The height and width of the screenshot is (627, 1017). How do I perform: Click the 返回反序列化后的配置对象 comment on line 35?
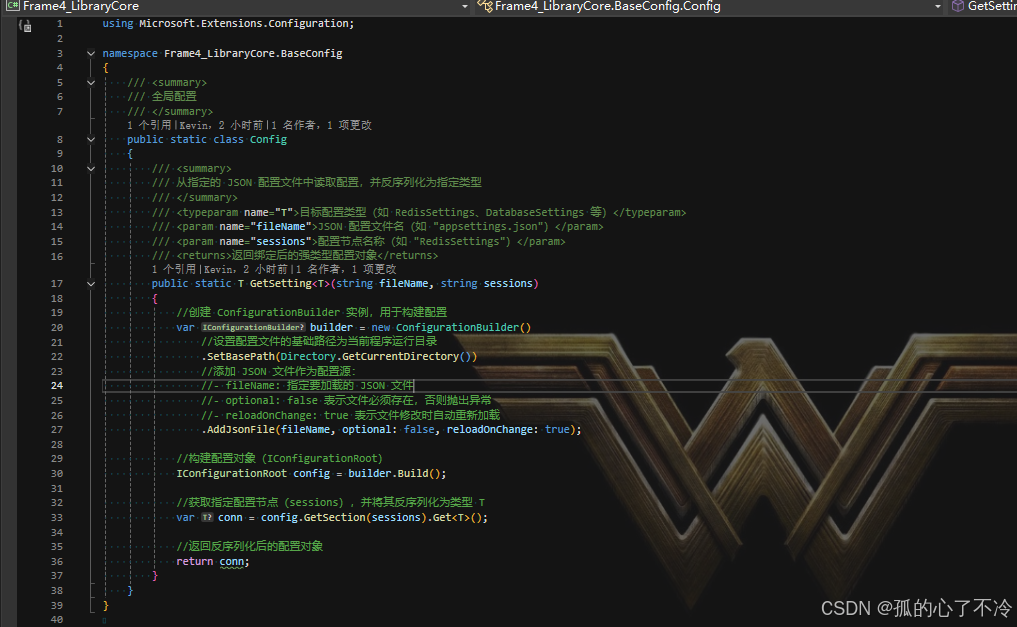coord(250,546)
